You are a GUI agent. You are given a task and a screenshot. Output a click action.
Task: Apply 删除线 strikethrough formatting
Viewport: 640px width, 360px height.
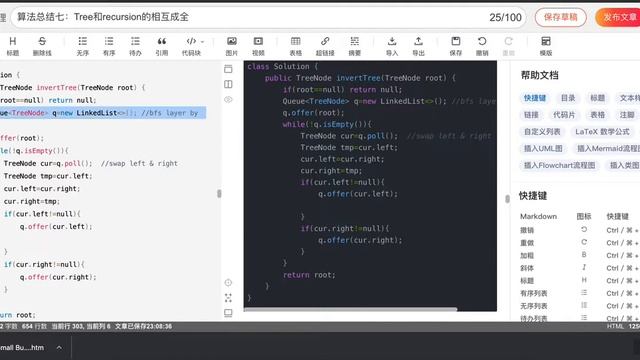(42, 46)
